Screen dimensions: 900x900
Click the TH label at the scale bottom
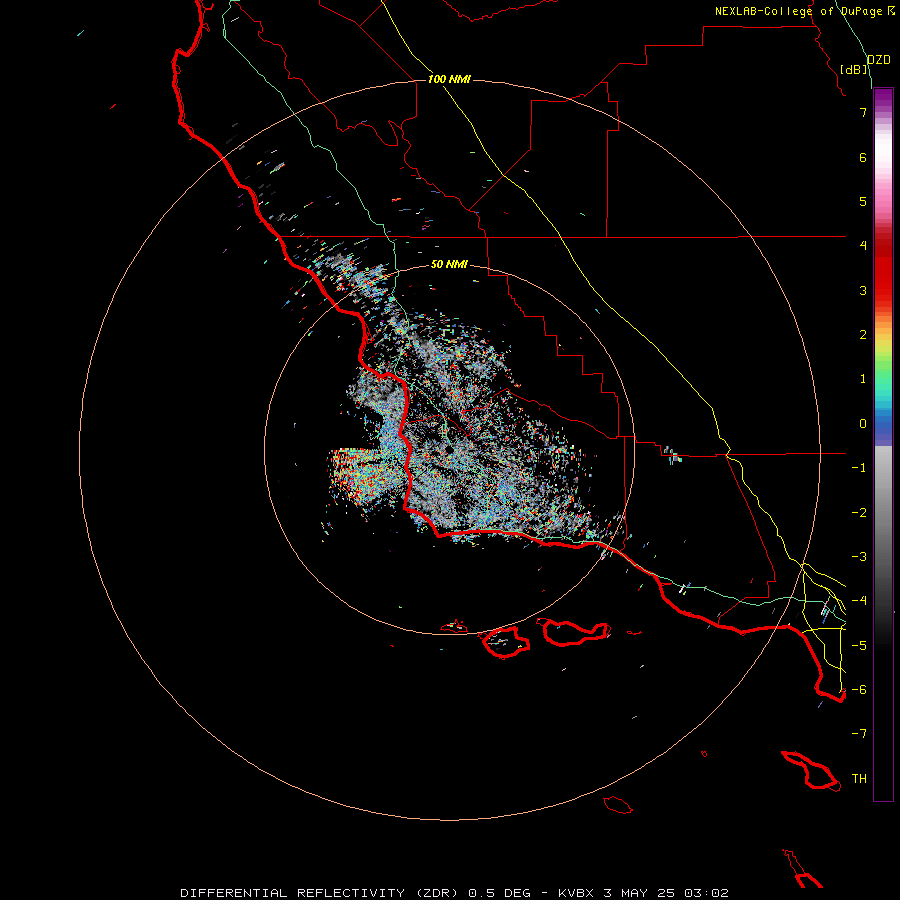coord(859,779)
